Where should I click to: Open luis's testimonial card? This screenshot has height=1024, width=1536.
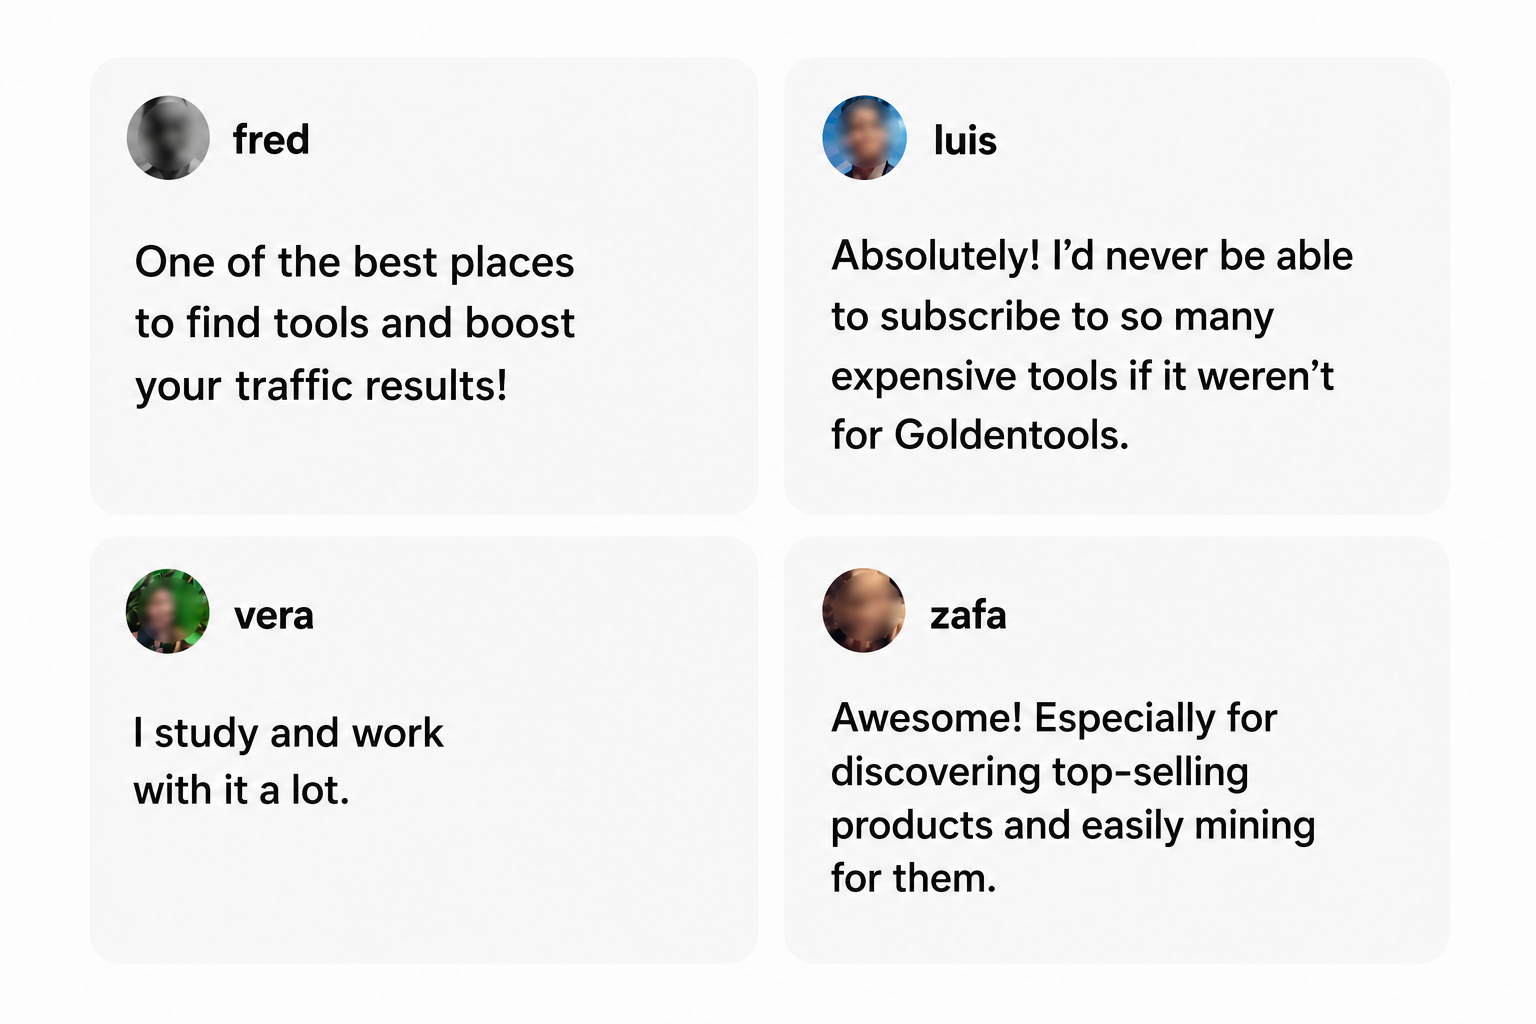1117,286
